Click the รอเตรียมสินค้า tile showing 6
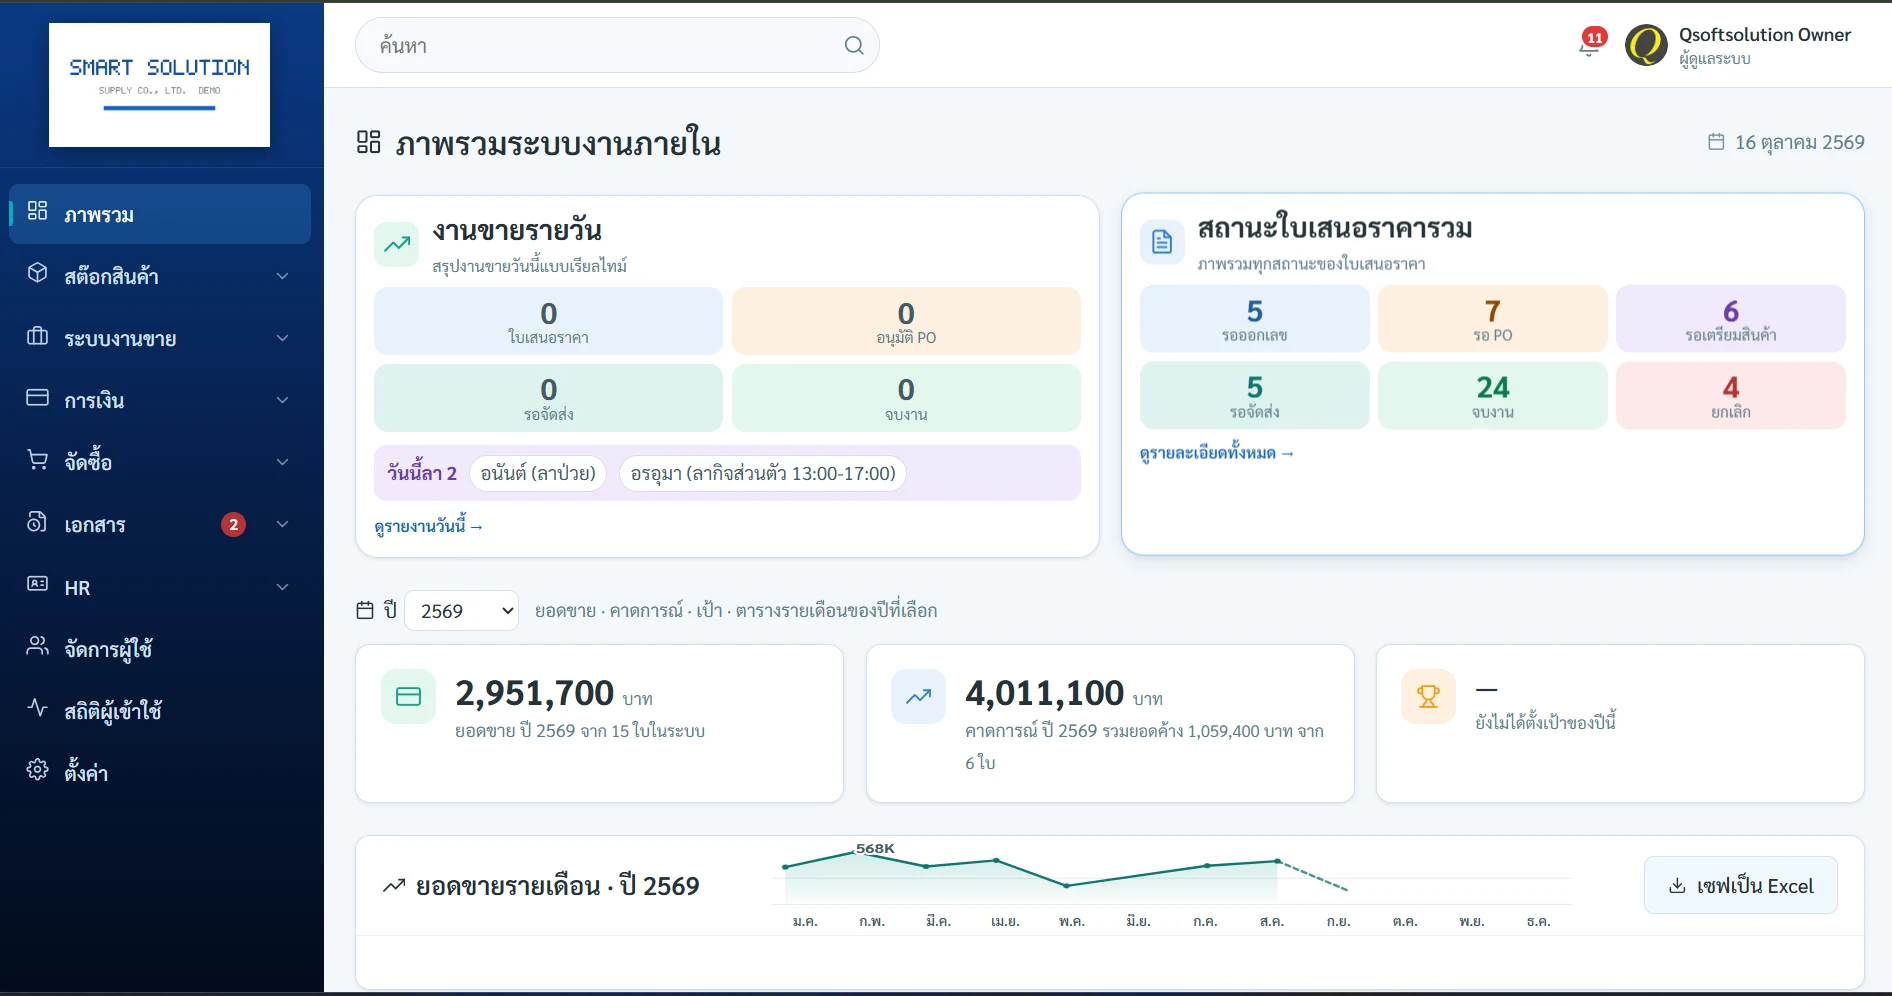This screenshot has height=996, width=1892. [x=1731, y=319]
